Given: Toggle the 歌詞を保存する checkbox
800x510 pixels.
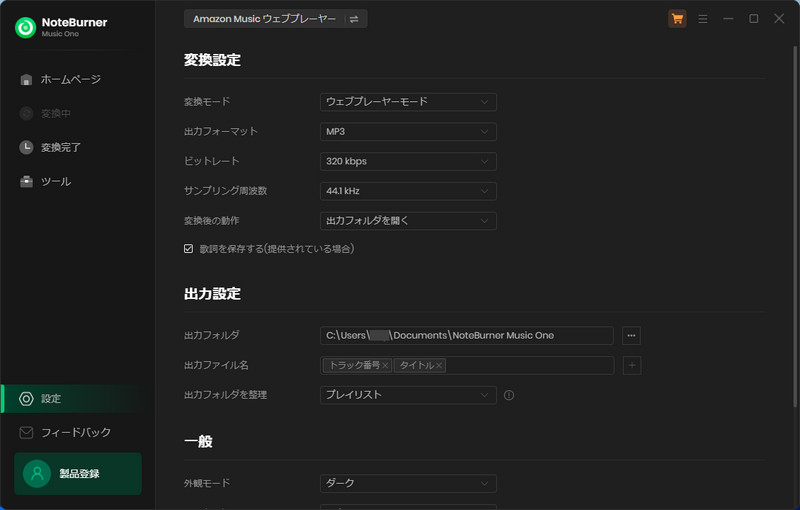Looking at the screenshot, I should pyautogui.click(x=188, y=249).
